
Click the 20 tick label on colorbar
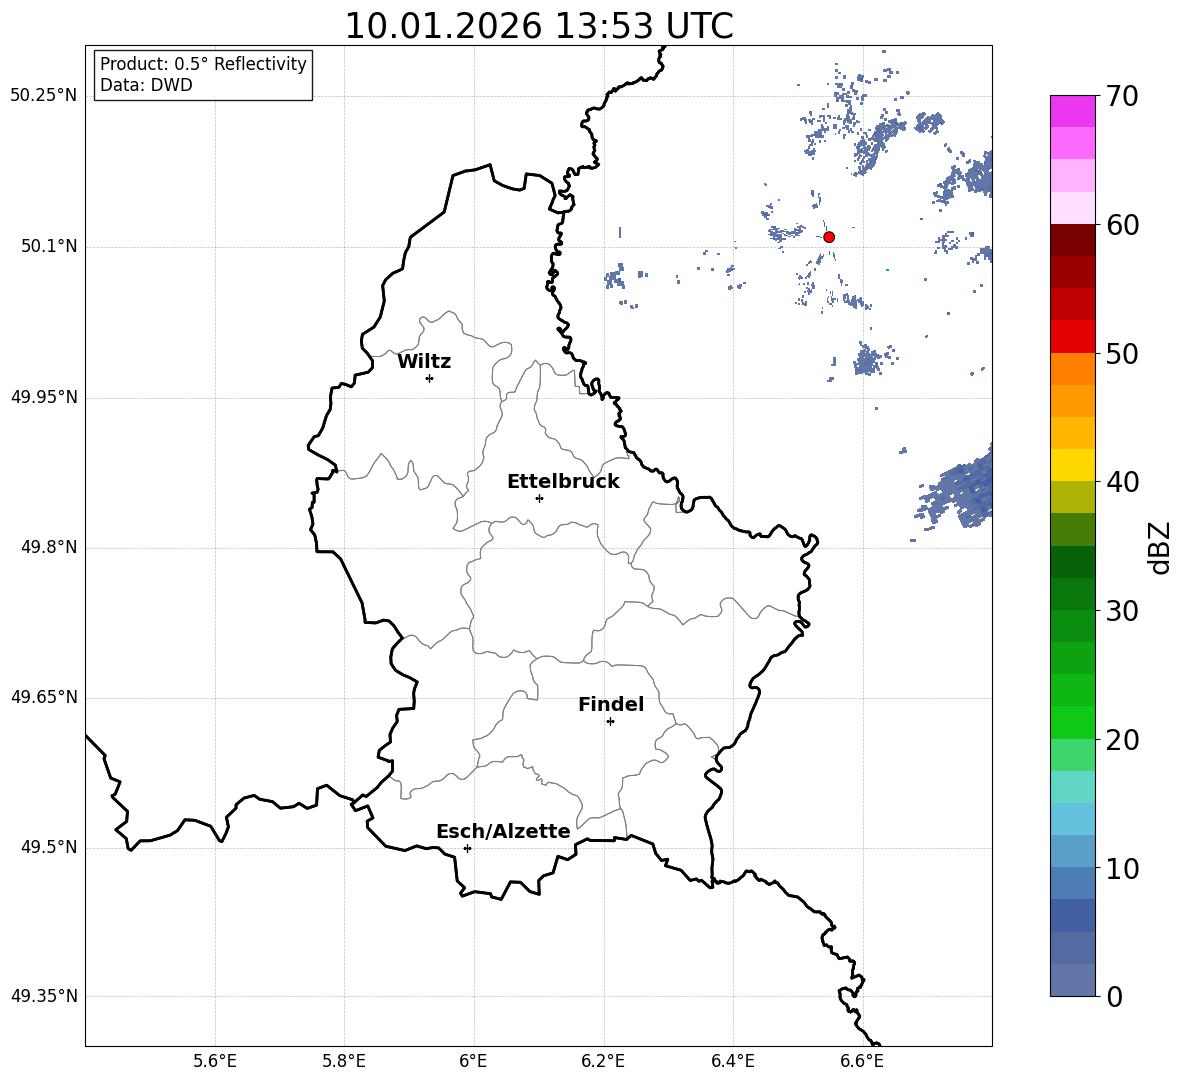[1121, 740]
